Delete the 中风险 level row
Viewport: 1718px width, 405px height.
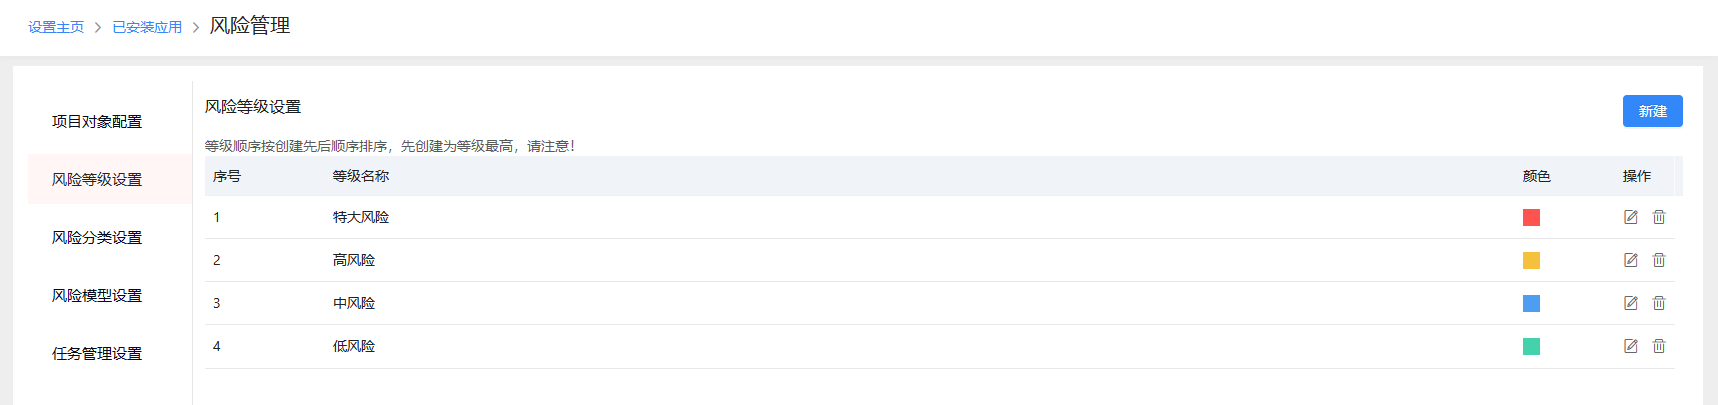click(1659, 303)
